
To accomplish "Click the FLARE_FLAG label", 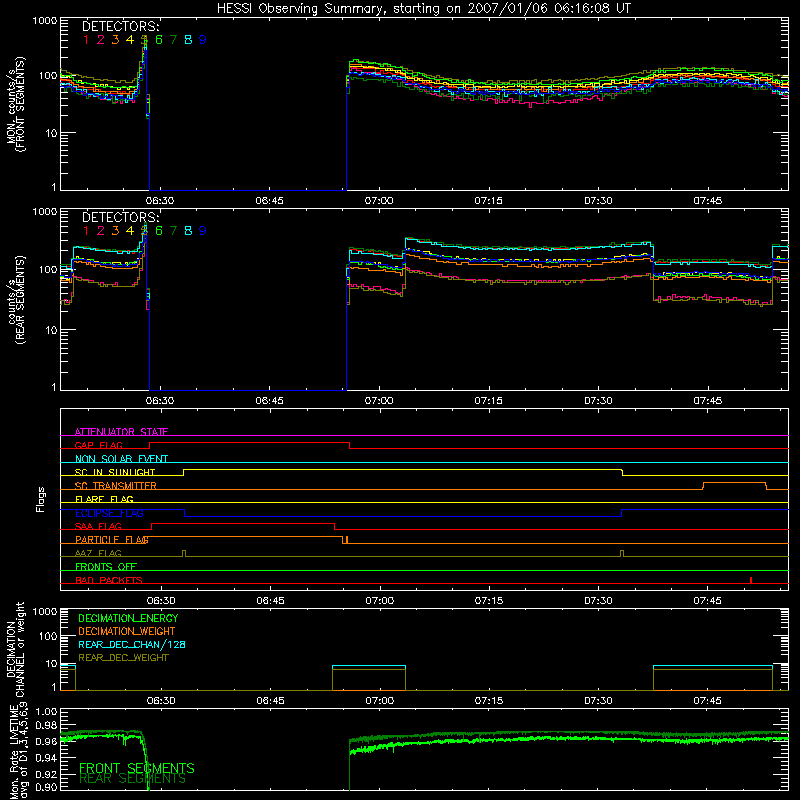I will coord(104,499).
